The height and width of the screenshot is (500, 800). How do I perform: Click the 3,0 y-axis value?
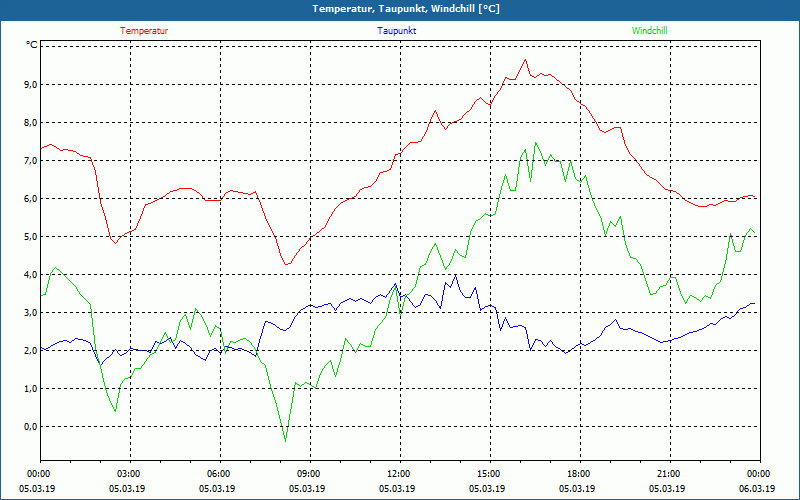coord(32,313)
